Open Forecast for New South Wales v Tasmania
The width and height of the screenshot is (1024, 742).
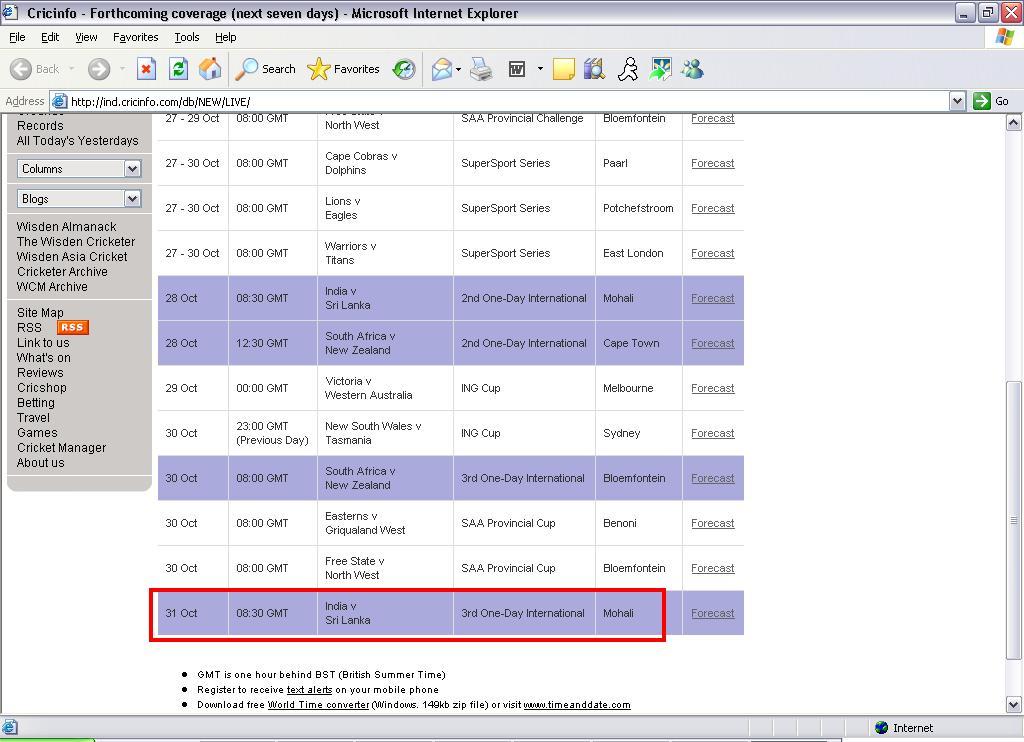[712, 433]
